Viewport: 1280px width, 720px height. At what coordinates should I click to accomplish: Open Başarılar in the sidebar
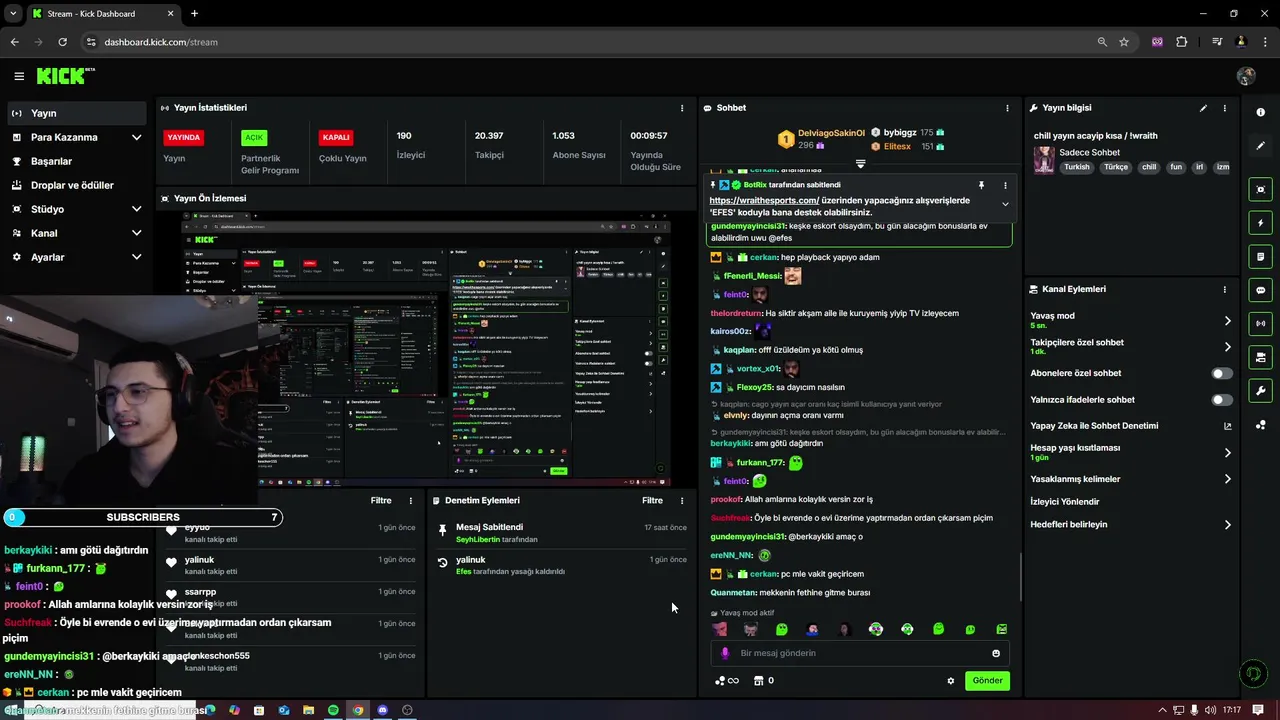click(x=76, y=161)
